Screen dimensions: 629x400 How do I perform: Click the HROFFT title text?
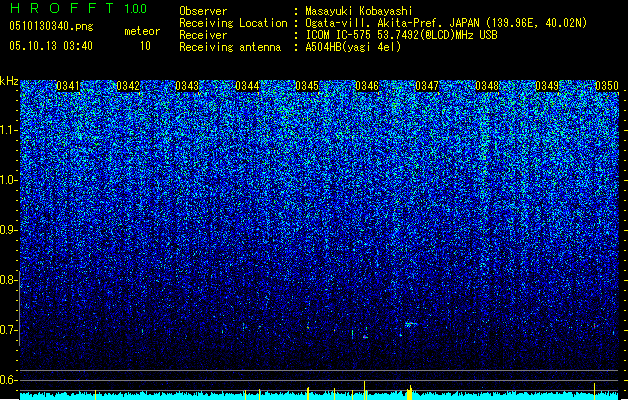pos(62,8)
